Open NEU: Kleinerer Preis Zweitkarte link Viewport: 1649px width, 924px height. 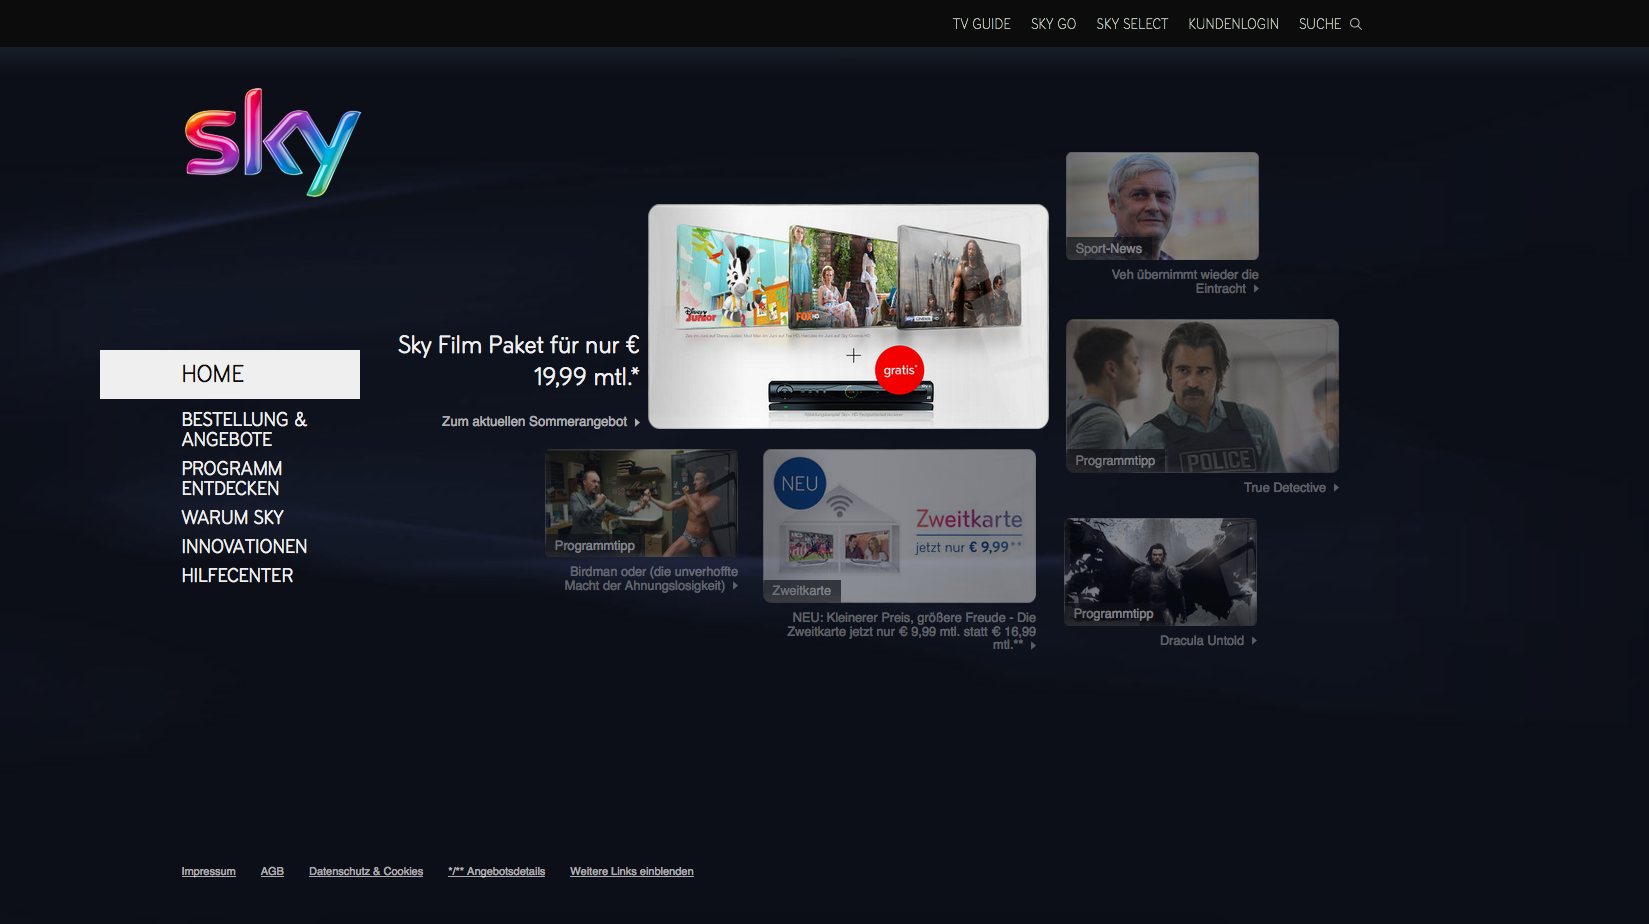tap(911, 631)
